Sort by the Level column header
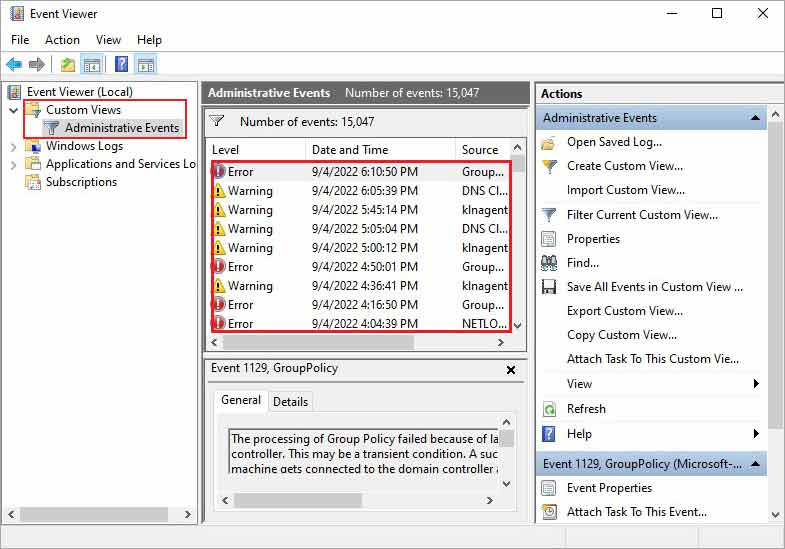785x549 pixels. pyautogui.click(x=255, y=150)
